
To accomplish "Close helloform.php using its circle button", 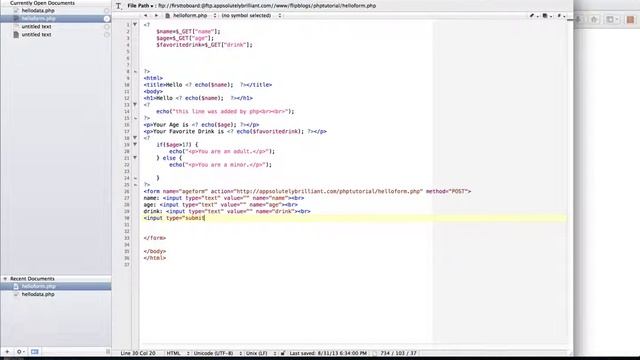I will [107, 19].
